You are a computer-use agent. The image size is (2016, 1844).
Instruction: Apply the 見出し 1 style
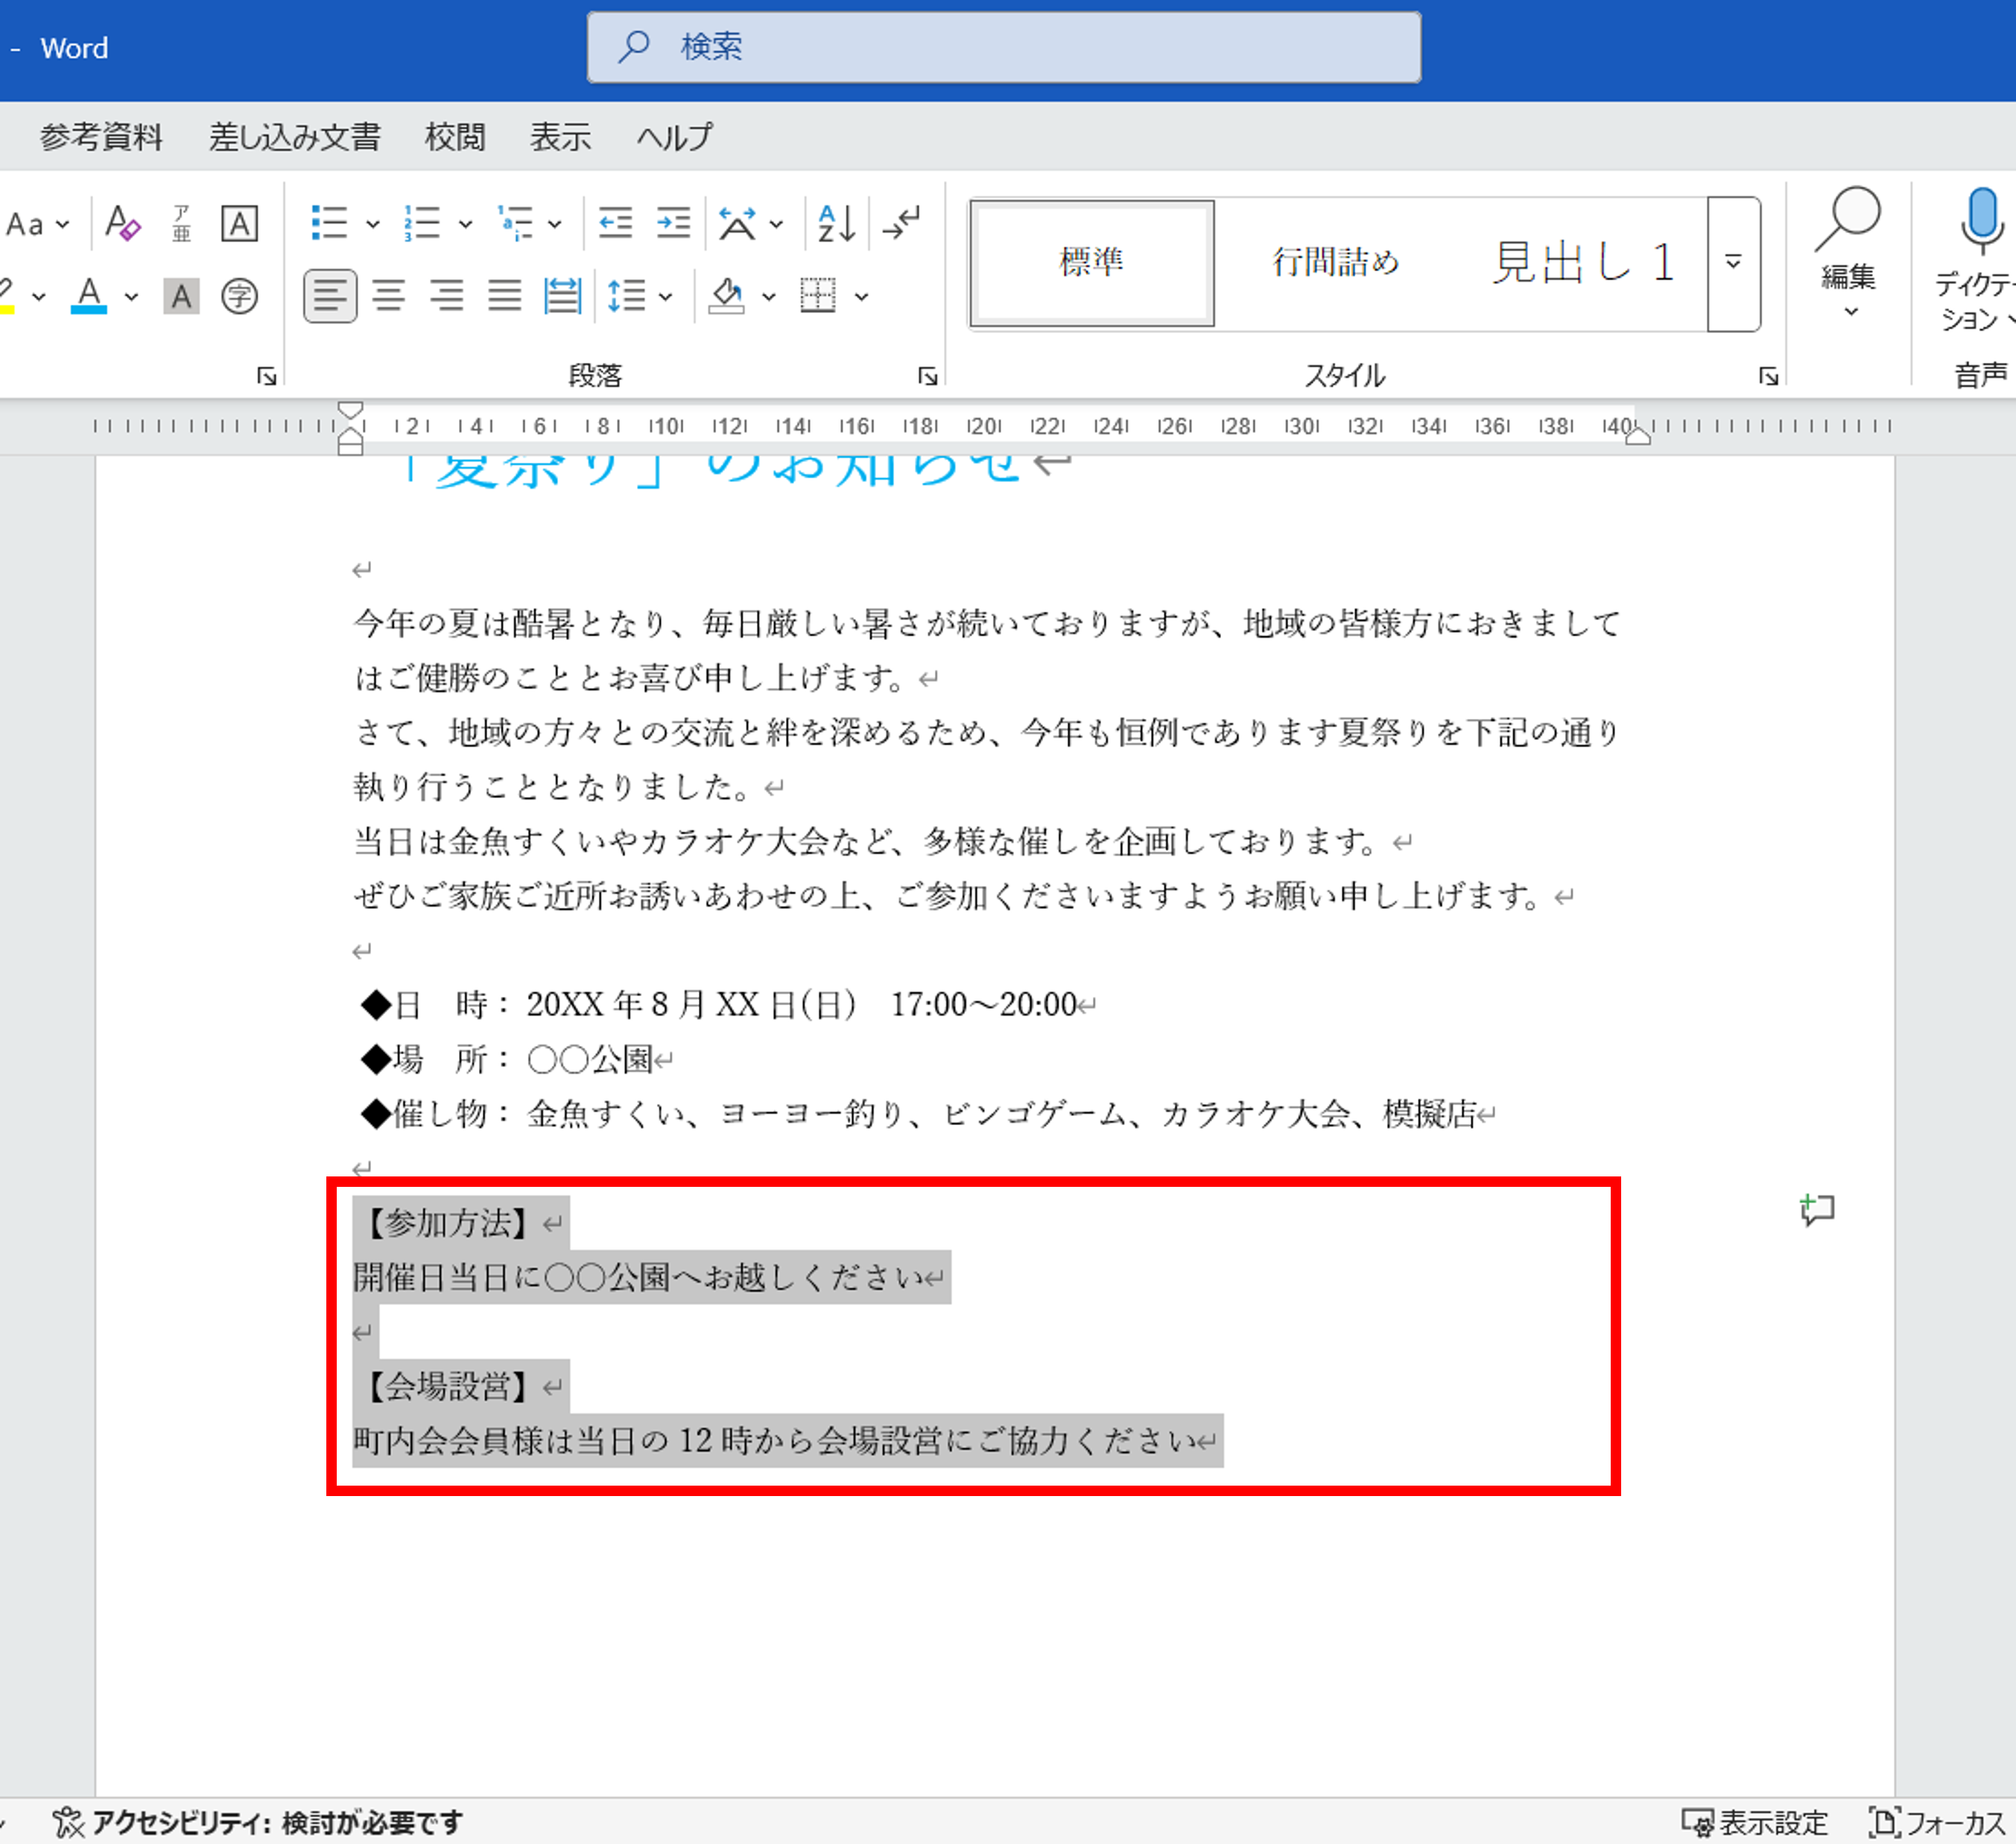(1582, 263)
